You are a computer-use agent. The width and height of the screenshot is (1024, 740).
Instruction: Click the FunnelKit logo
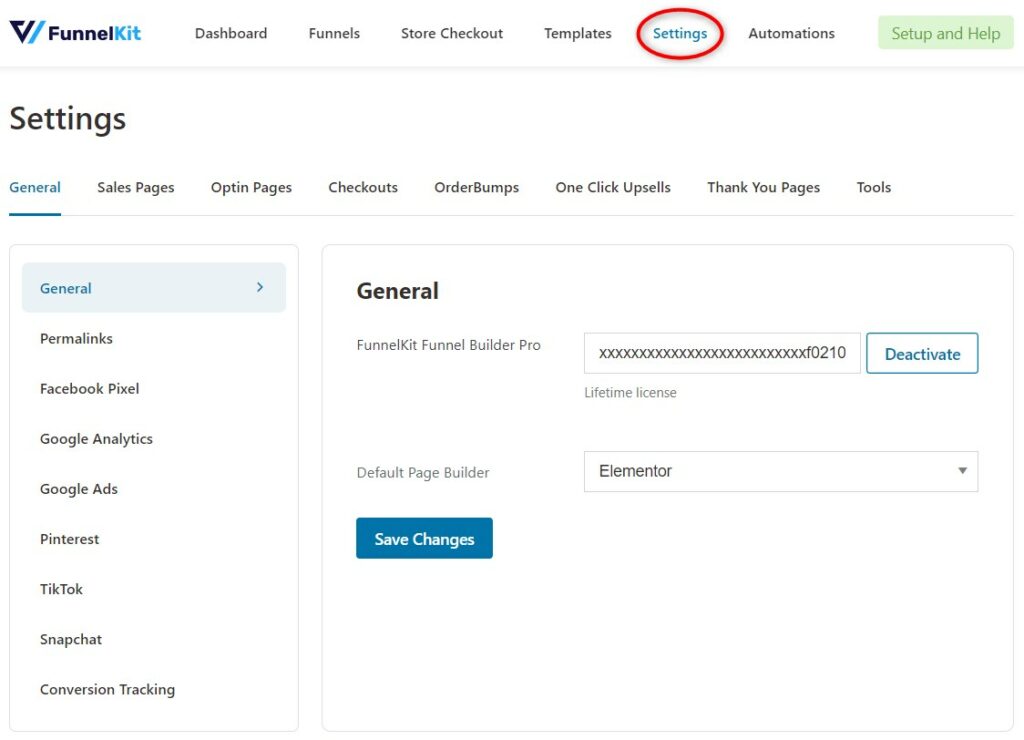pyautogui.click(x=75, y=32)
